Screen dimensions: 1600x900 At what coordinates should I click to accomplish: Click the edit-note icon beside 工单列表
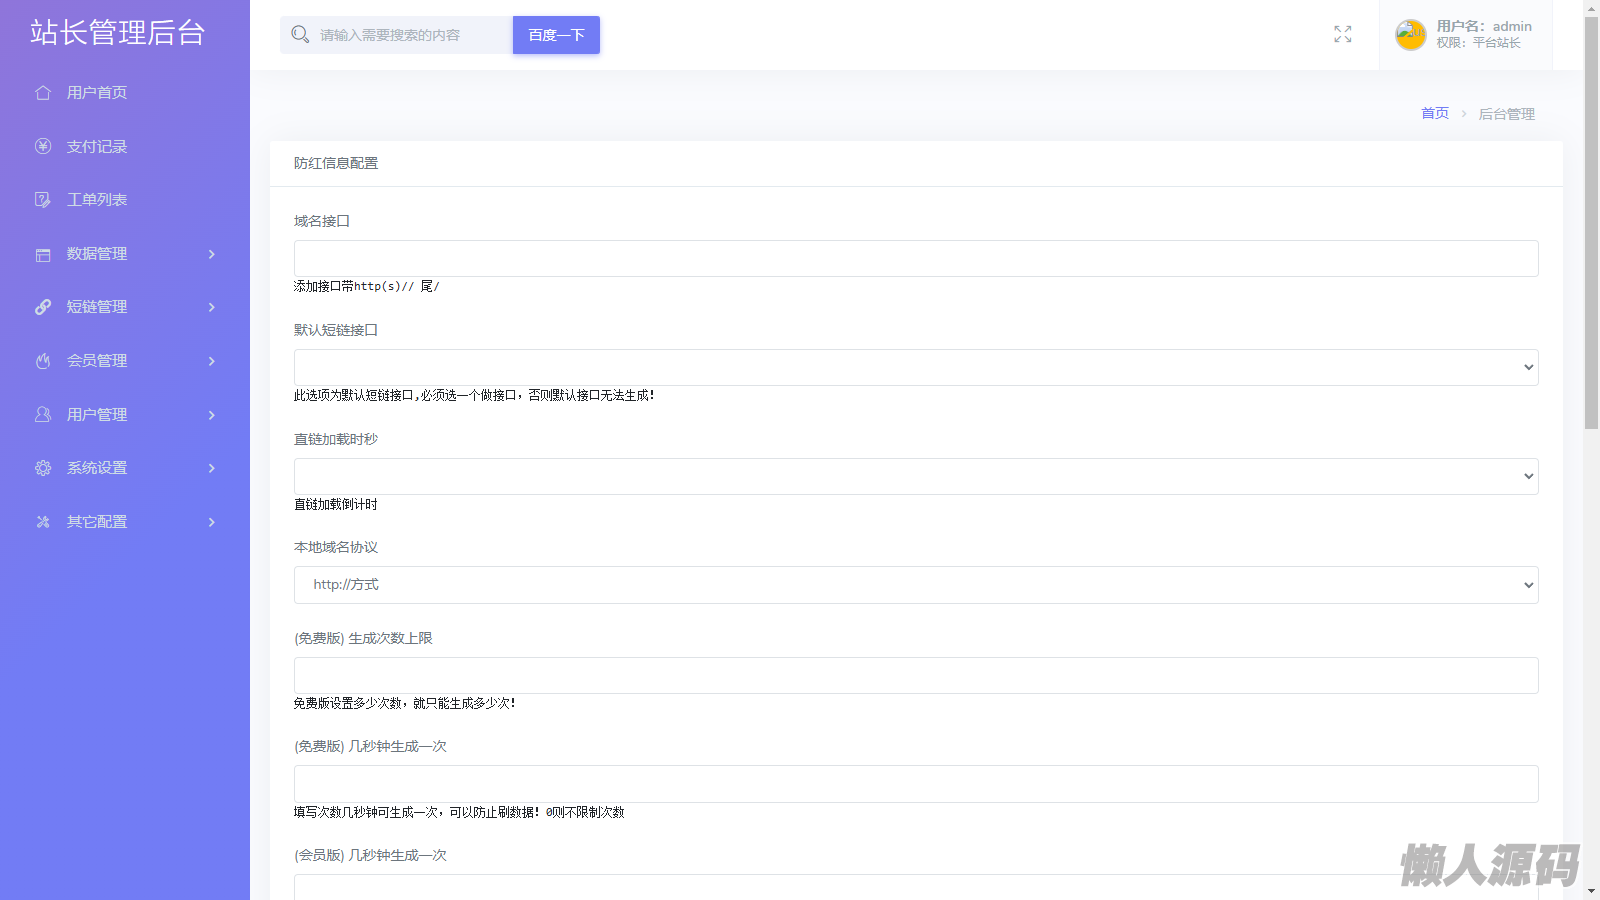click(43, 200)
